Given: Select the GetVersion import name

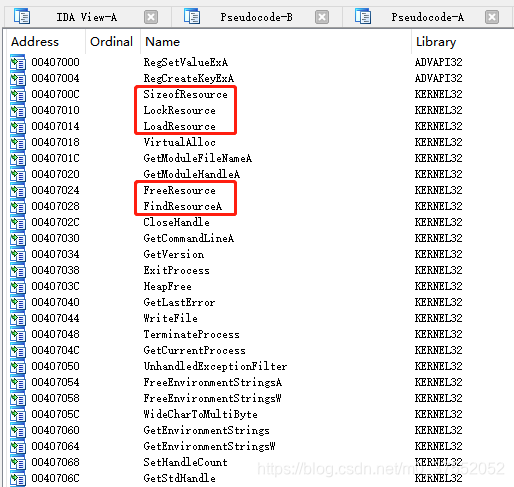Looking at the screenshot, I should pos(174,254).
